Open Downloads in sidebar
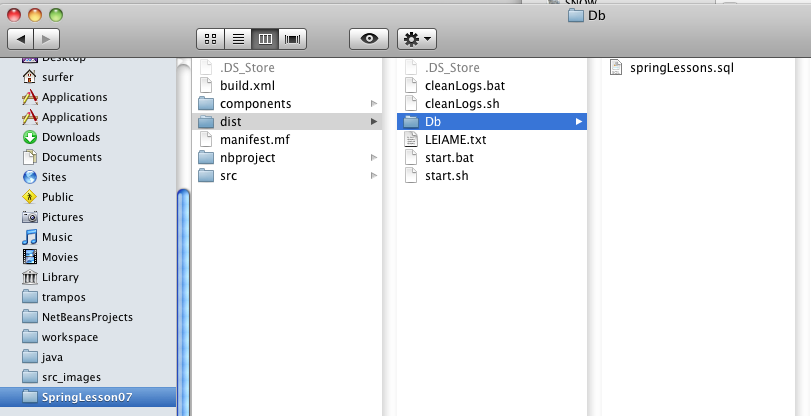The width and height of the screenshot is (811, 416). click(x=88, y=137)
